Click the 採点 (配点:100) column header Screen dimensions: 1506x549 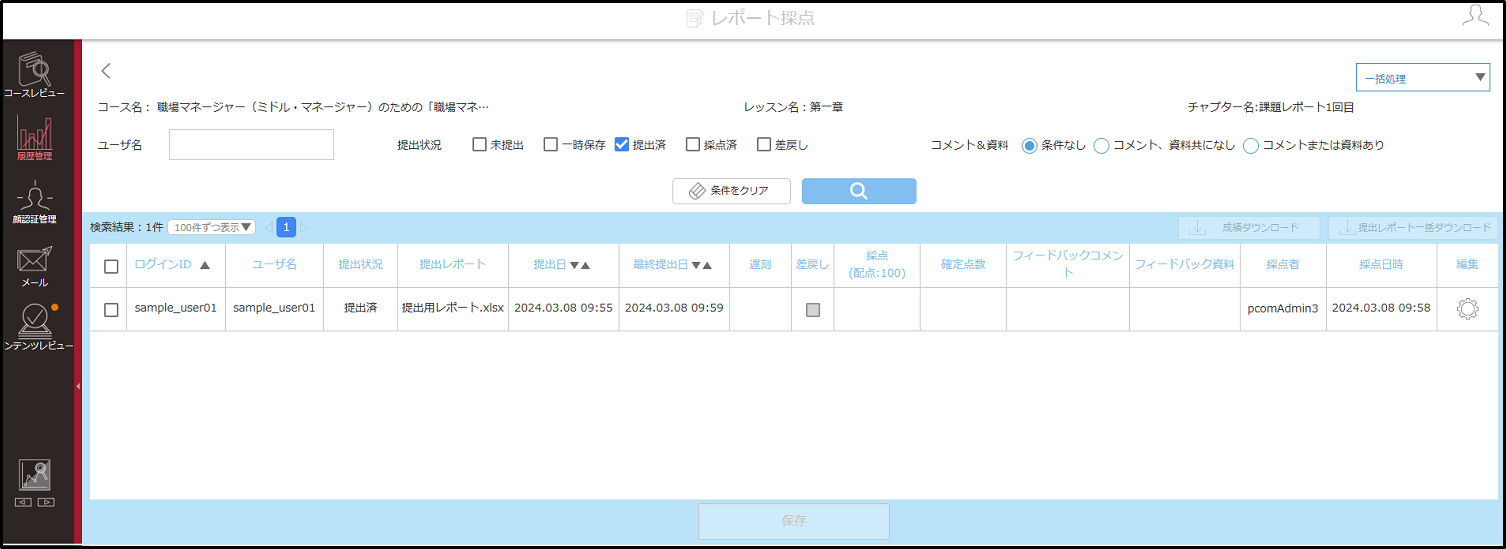click(877, 264)
